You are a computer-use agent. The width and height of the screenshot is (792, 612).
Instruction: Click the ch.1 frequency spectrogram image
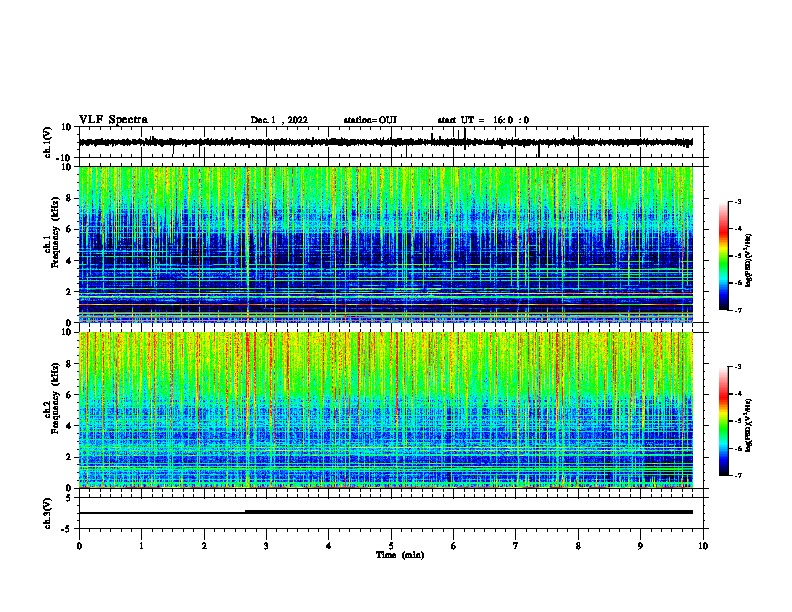click(385, 244)
